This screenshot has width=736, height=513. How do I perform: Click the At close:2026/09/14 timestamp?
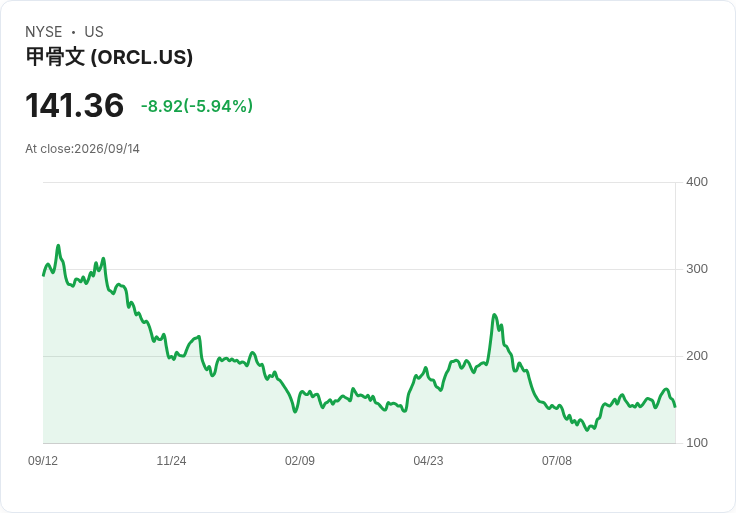pos(82,149)
